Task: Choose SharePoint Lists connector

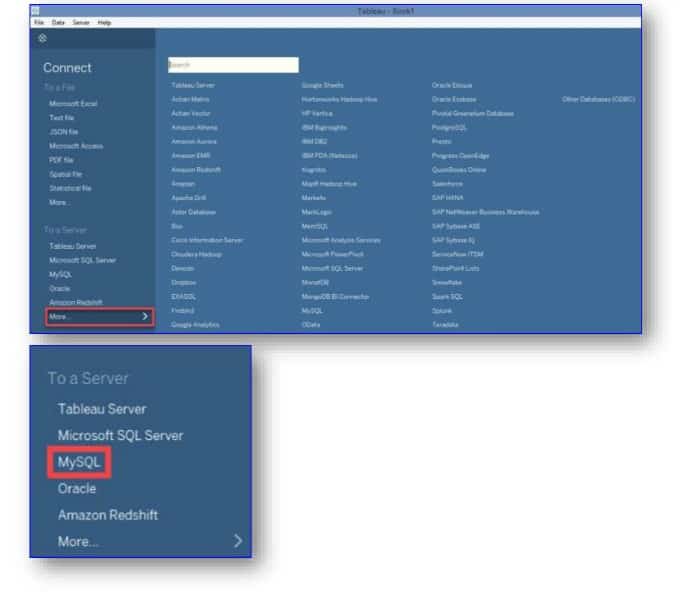Action: pos(456,268)
